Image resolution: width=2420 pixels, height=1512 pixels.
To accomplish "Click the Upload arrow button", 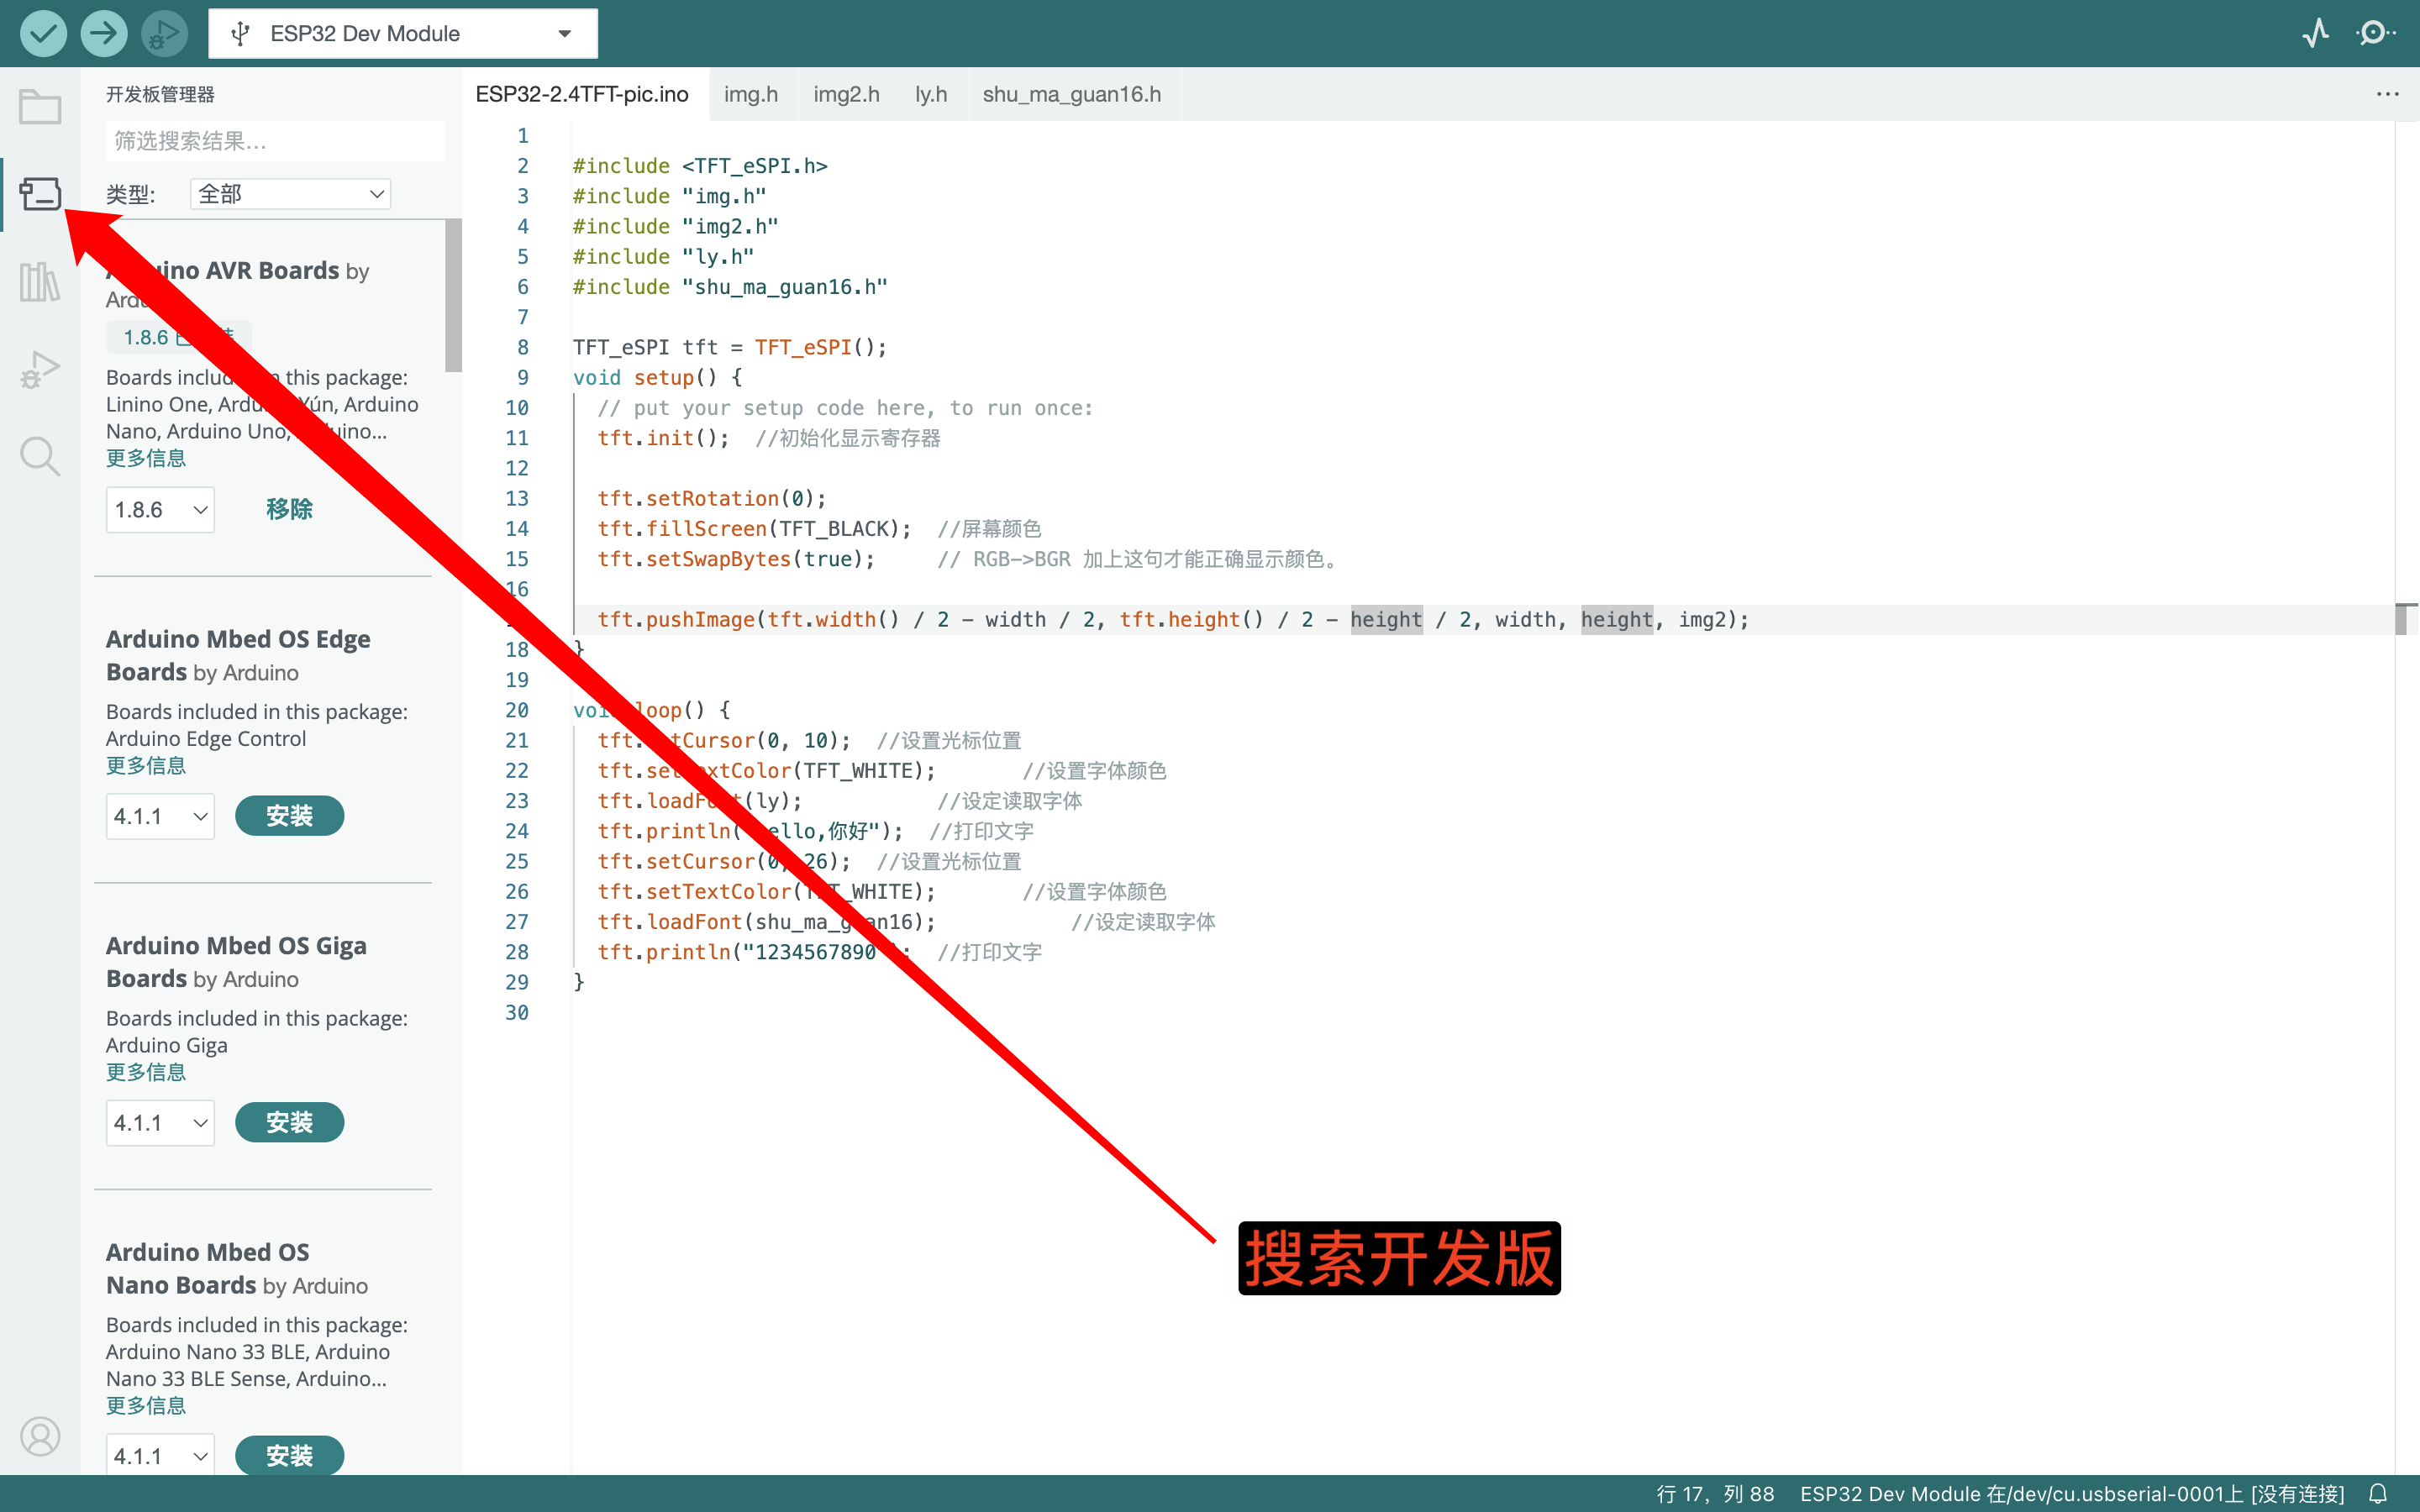I will coord(103,33).
